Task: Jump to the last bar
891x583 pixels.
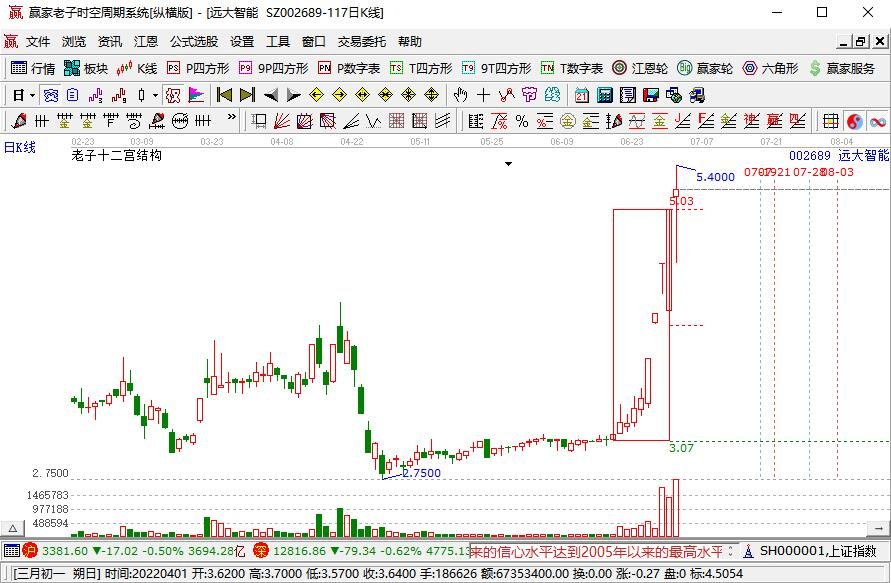Action: 247,95
